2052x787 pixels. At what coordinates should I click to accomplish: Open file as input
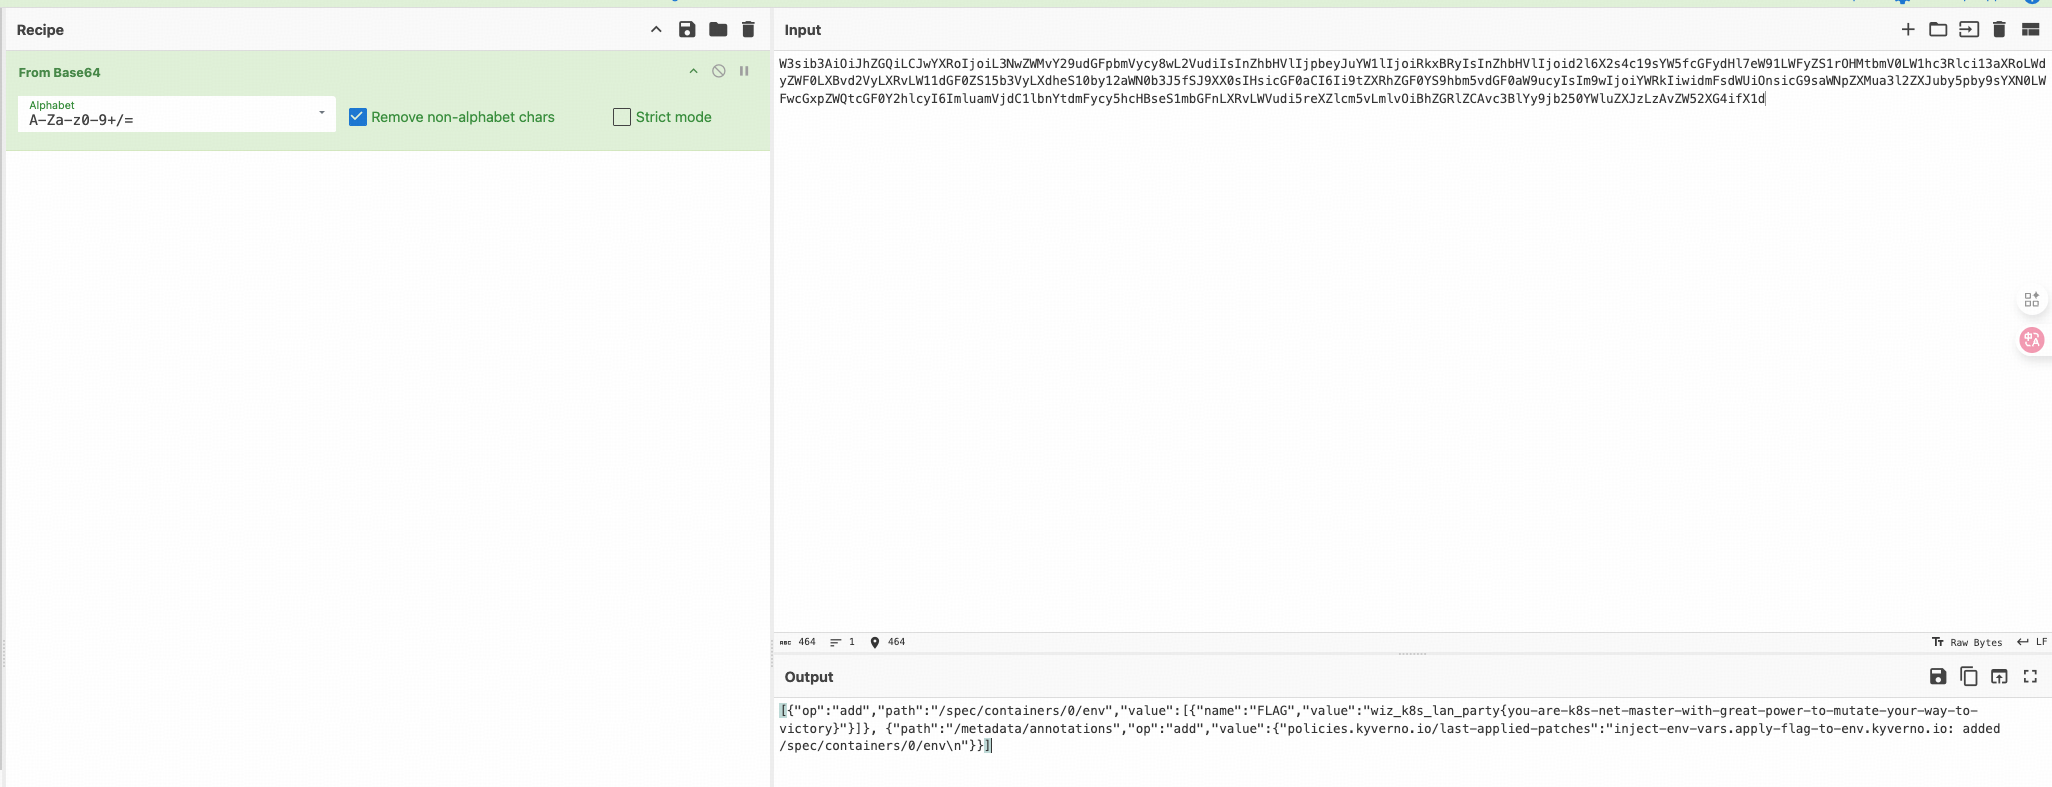1968,30
